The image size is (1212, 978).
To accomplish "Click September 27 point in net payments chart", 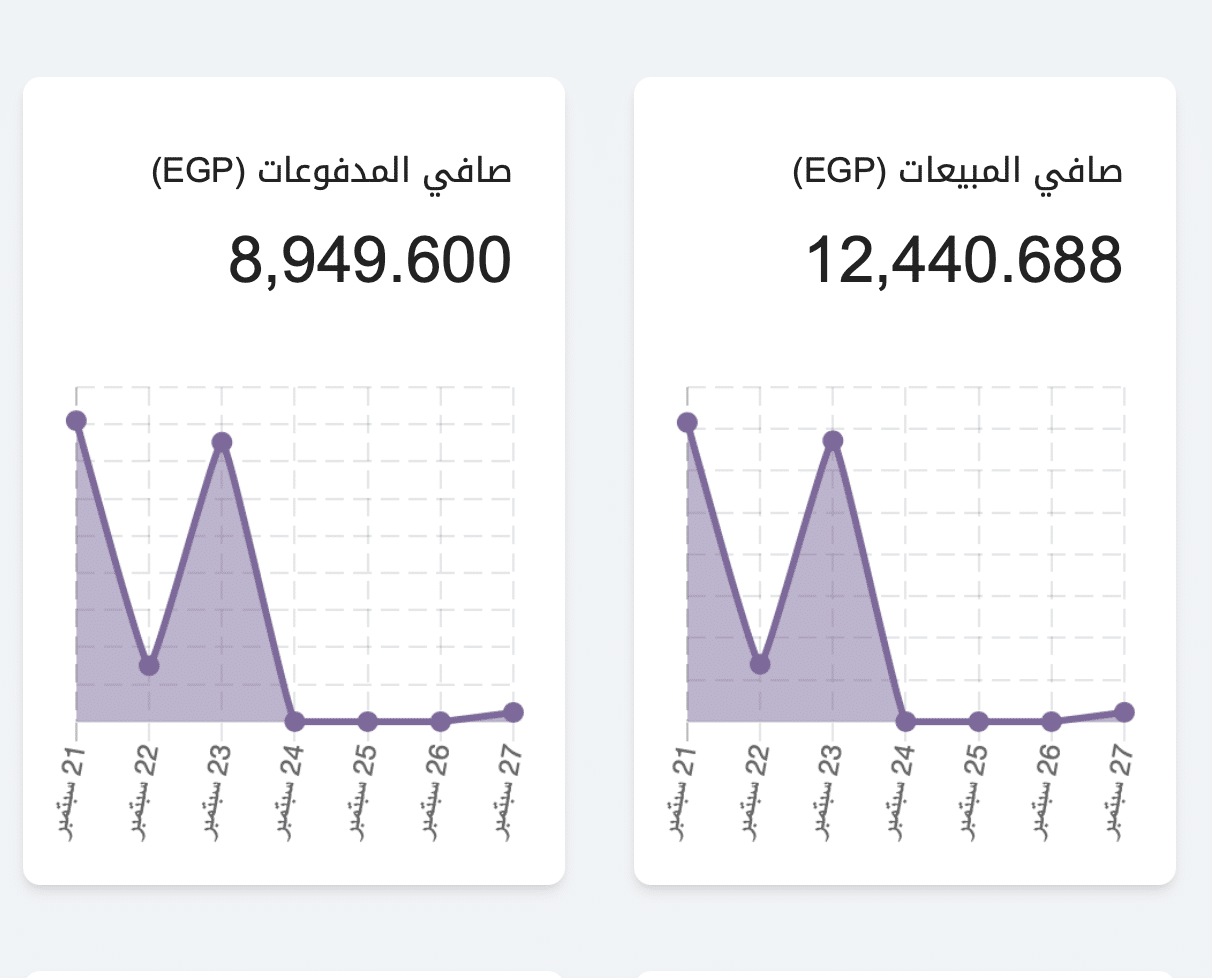I will click(x=513, y=712).
